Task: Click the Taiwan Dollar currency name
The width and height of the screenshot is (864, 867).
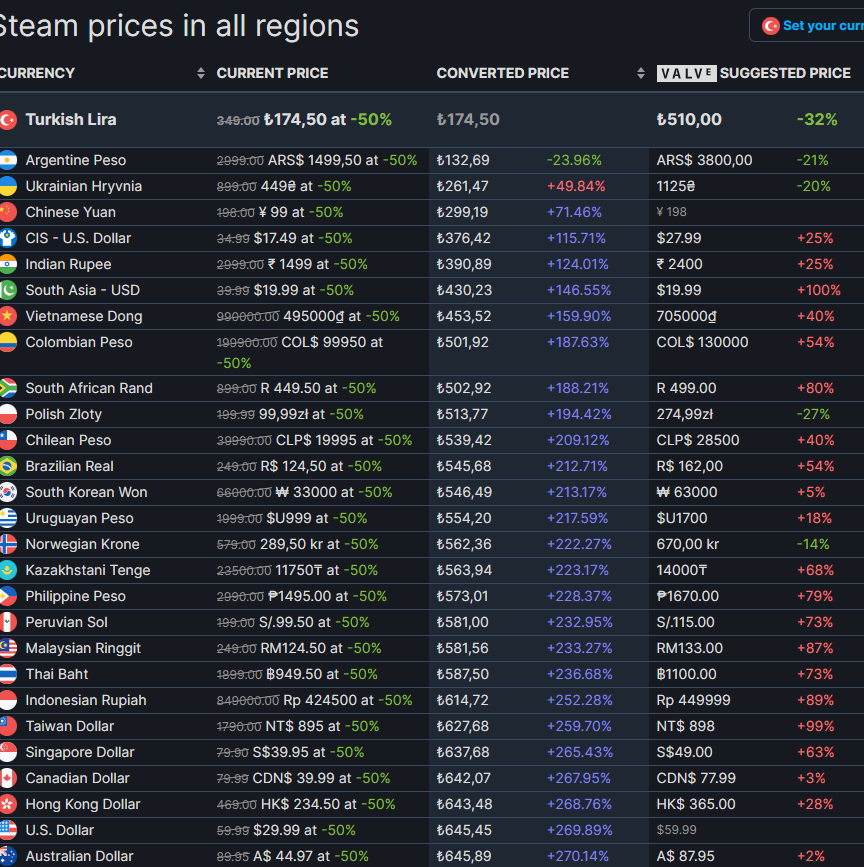Action: [x=70, y=726]
